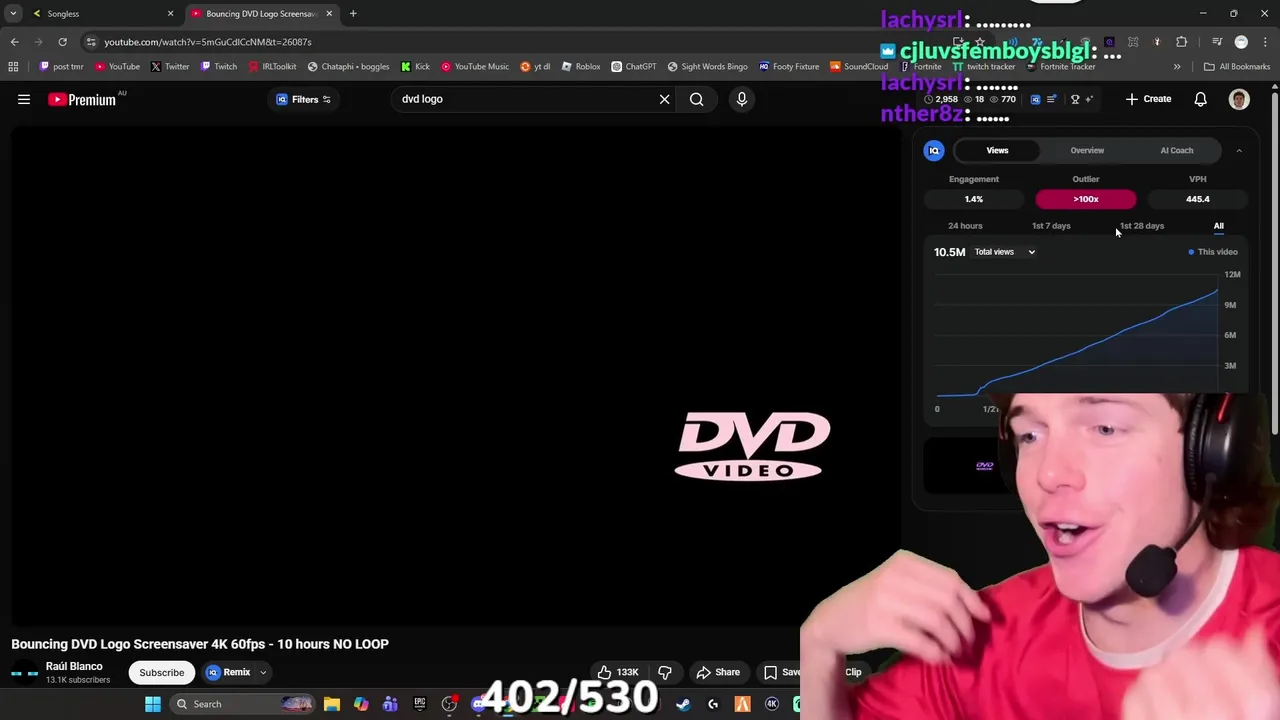Subscribe to Raúl Blanco channel
Screen dimensions: 1280x720
coord(162,672)
